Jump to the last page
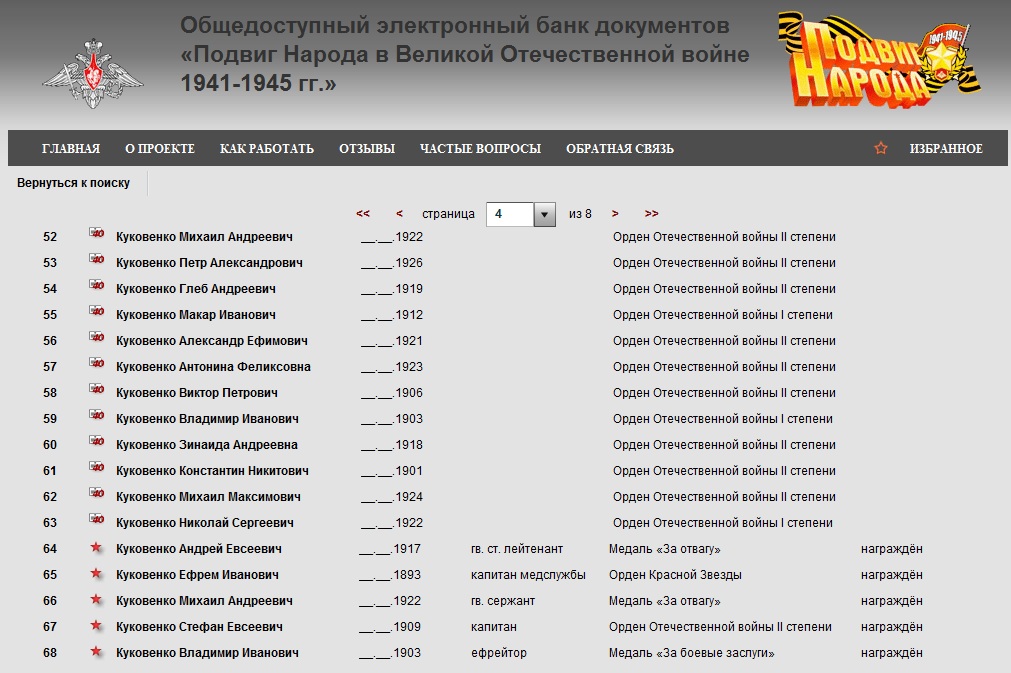Image resolution: width=1011 pixels, height=673 pixels. coord(651,214)
